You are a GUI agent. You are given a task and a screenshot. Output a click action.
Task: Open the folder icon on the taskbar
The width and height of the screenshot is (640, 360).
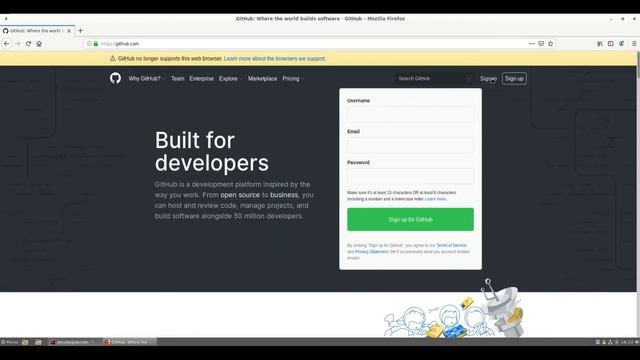38,342
